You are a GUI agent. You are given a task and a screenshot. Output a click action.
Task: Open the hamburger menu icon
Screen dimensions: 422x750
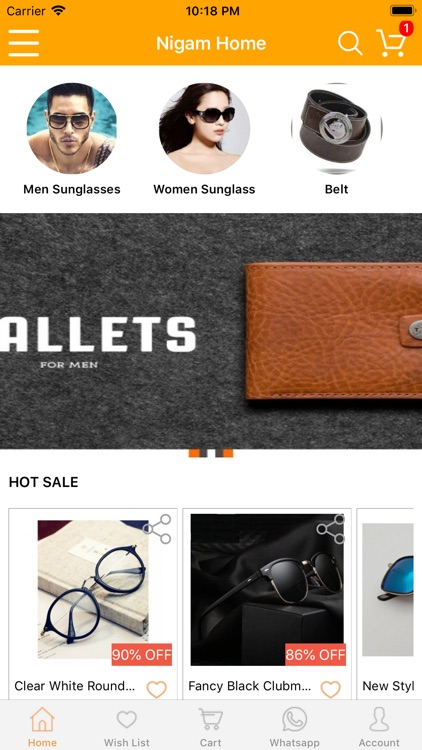point(23,43)
